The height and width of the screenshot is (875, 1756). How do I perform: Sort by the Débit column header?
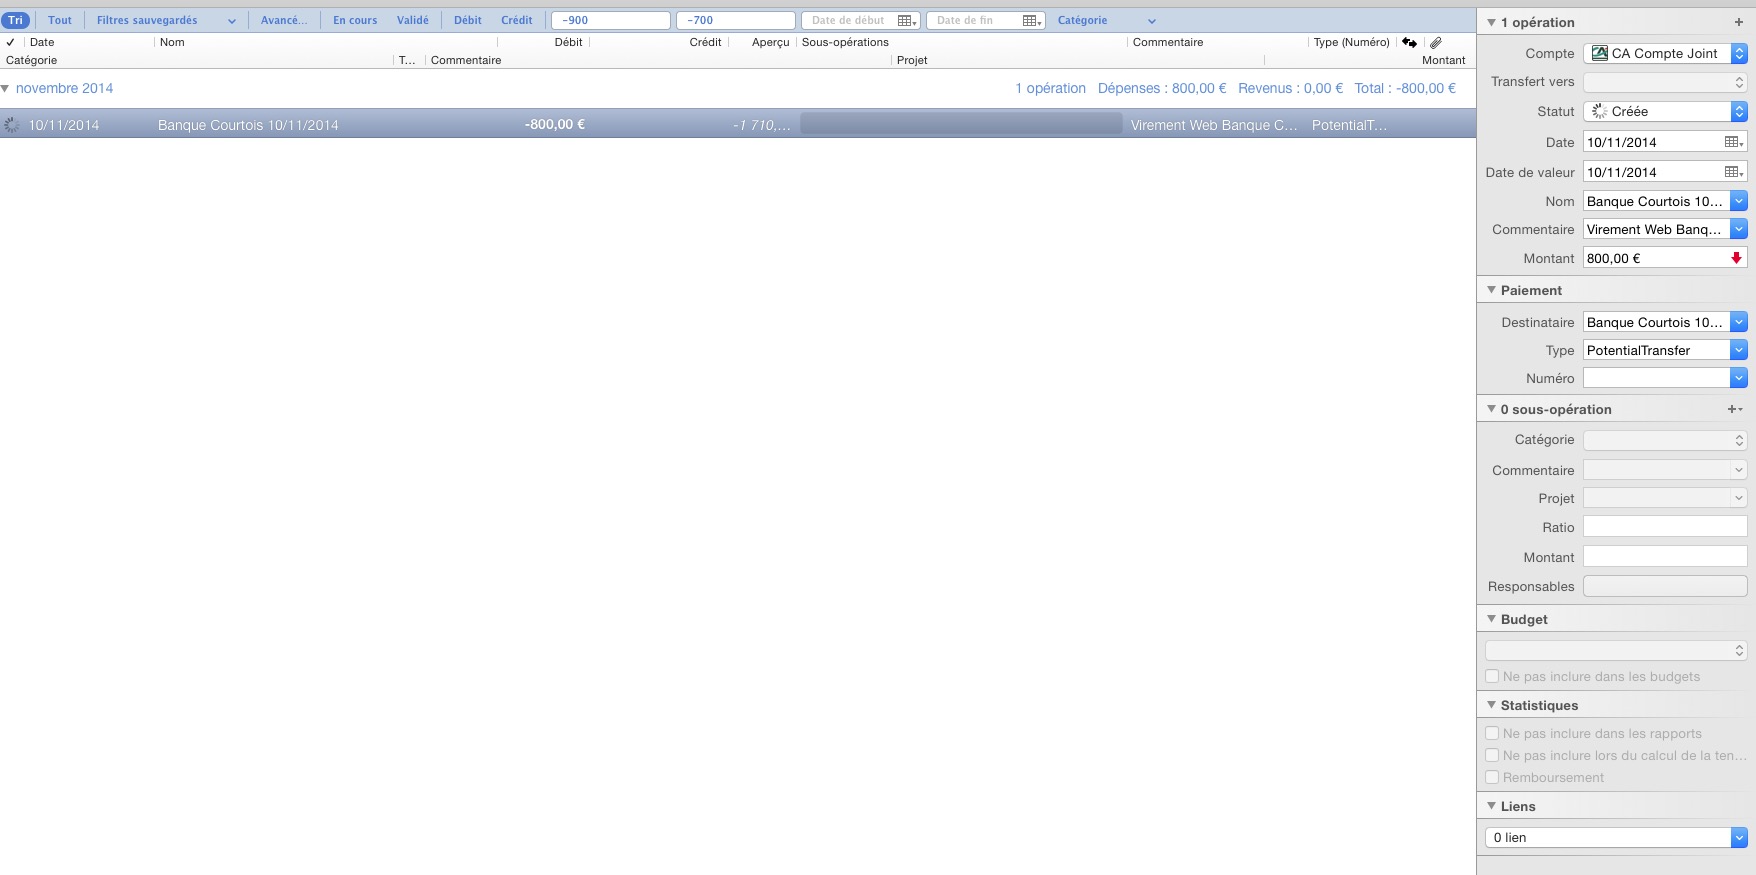(568, 42)
